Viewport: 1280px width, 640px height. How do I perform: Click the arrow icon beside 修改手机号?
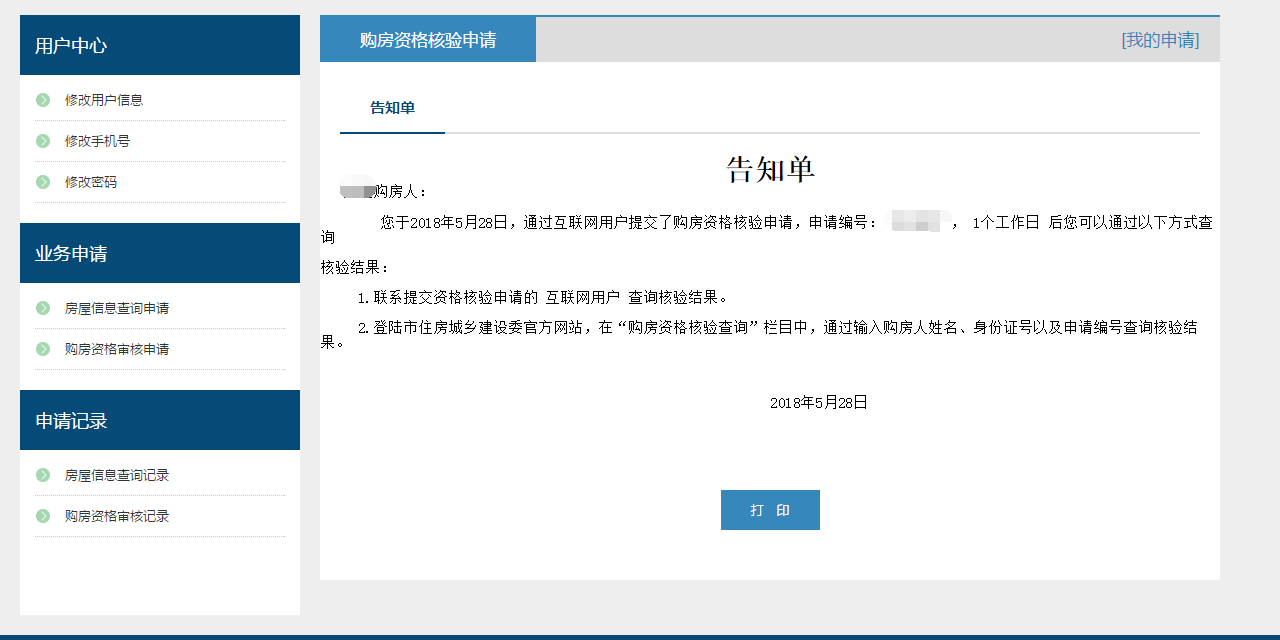click(43, 141)
